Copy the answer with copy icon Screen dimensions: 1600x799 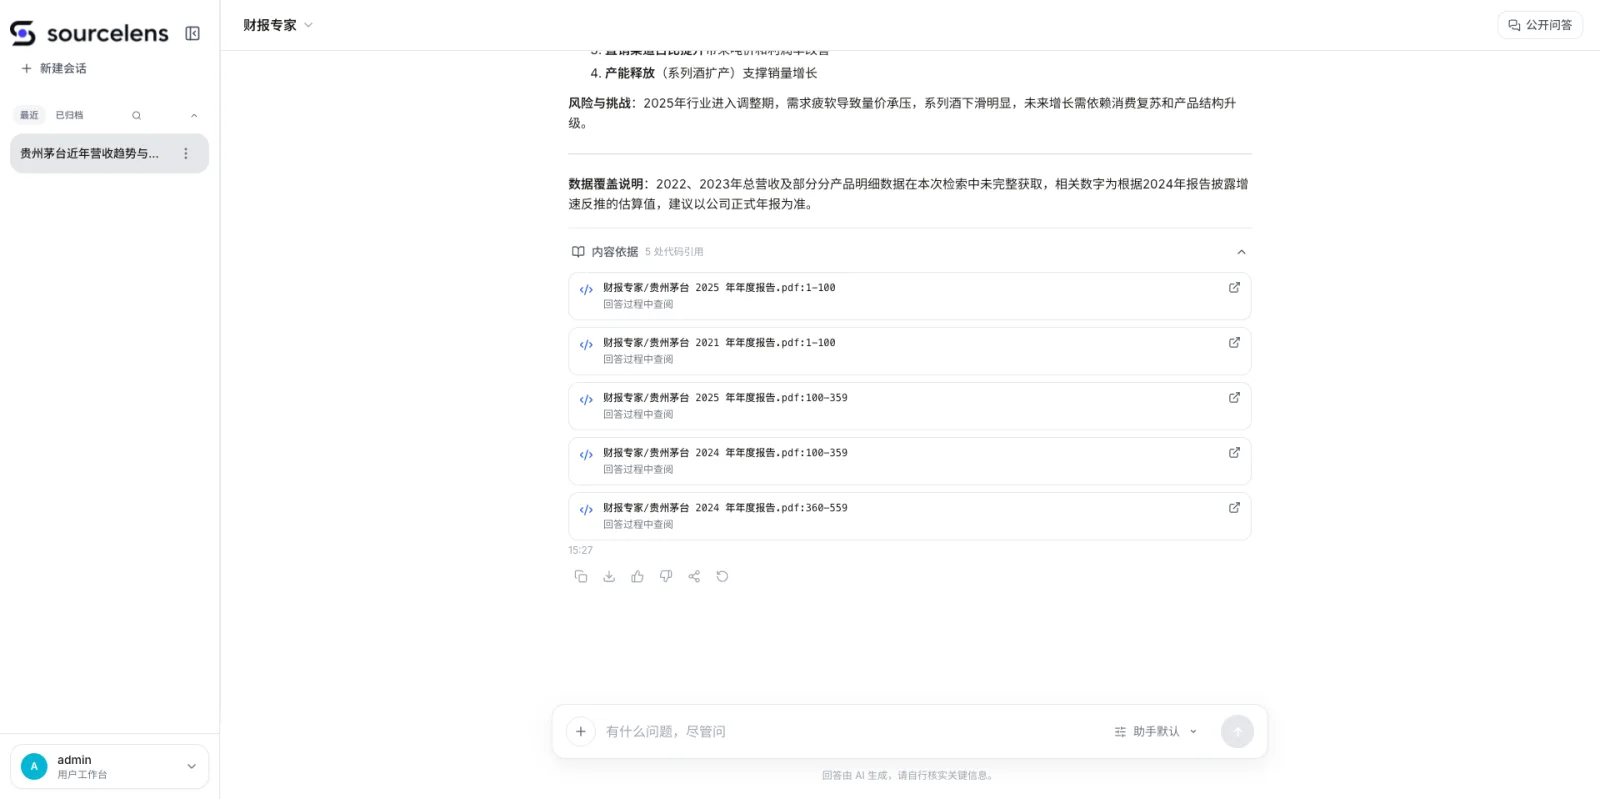(581, 576)
